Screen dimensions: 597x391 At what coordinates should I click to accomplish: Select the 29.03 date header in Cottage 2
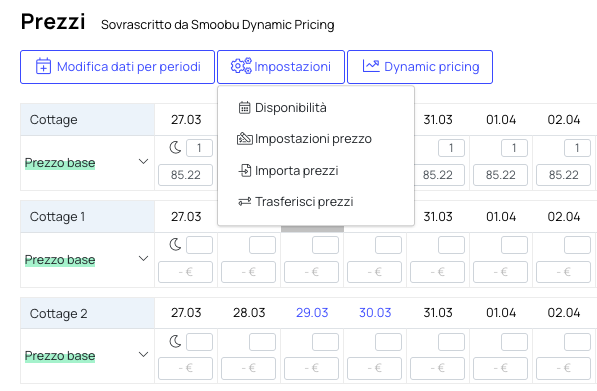[x=312, y=313]
